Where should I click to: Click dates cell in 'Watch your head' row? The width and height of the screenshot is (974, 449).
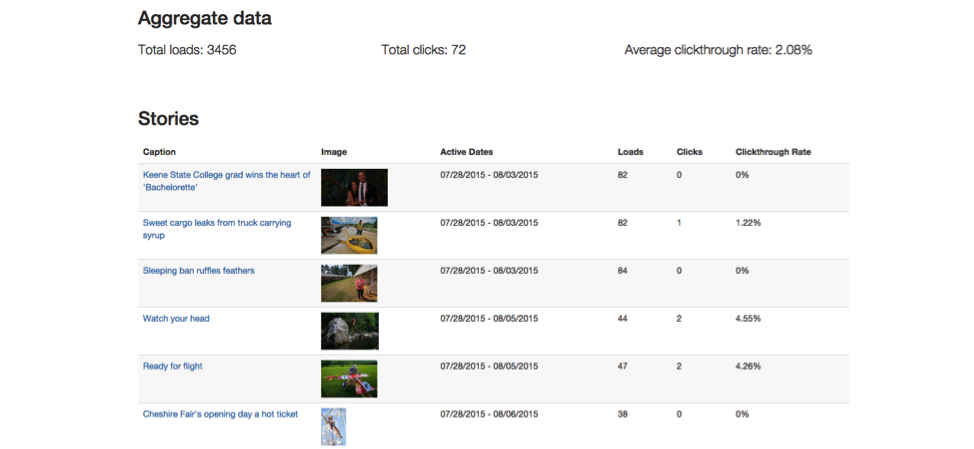(x=489, y=319)
